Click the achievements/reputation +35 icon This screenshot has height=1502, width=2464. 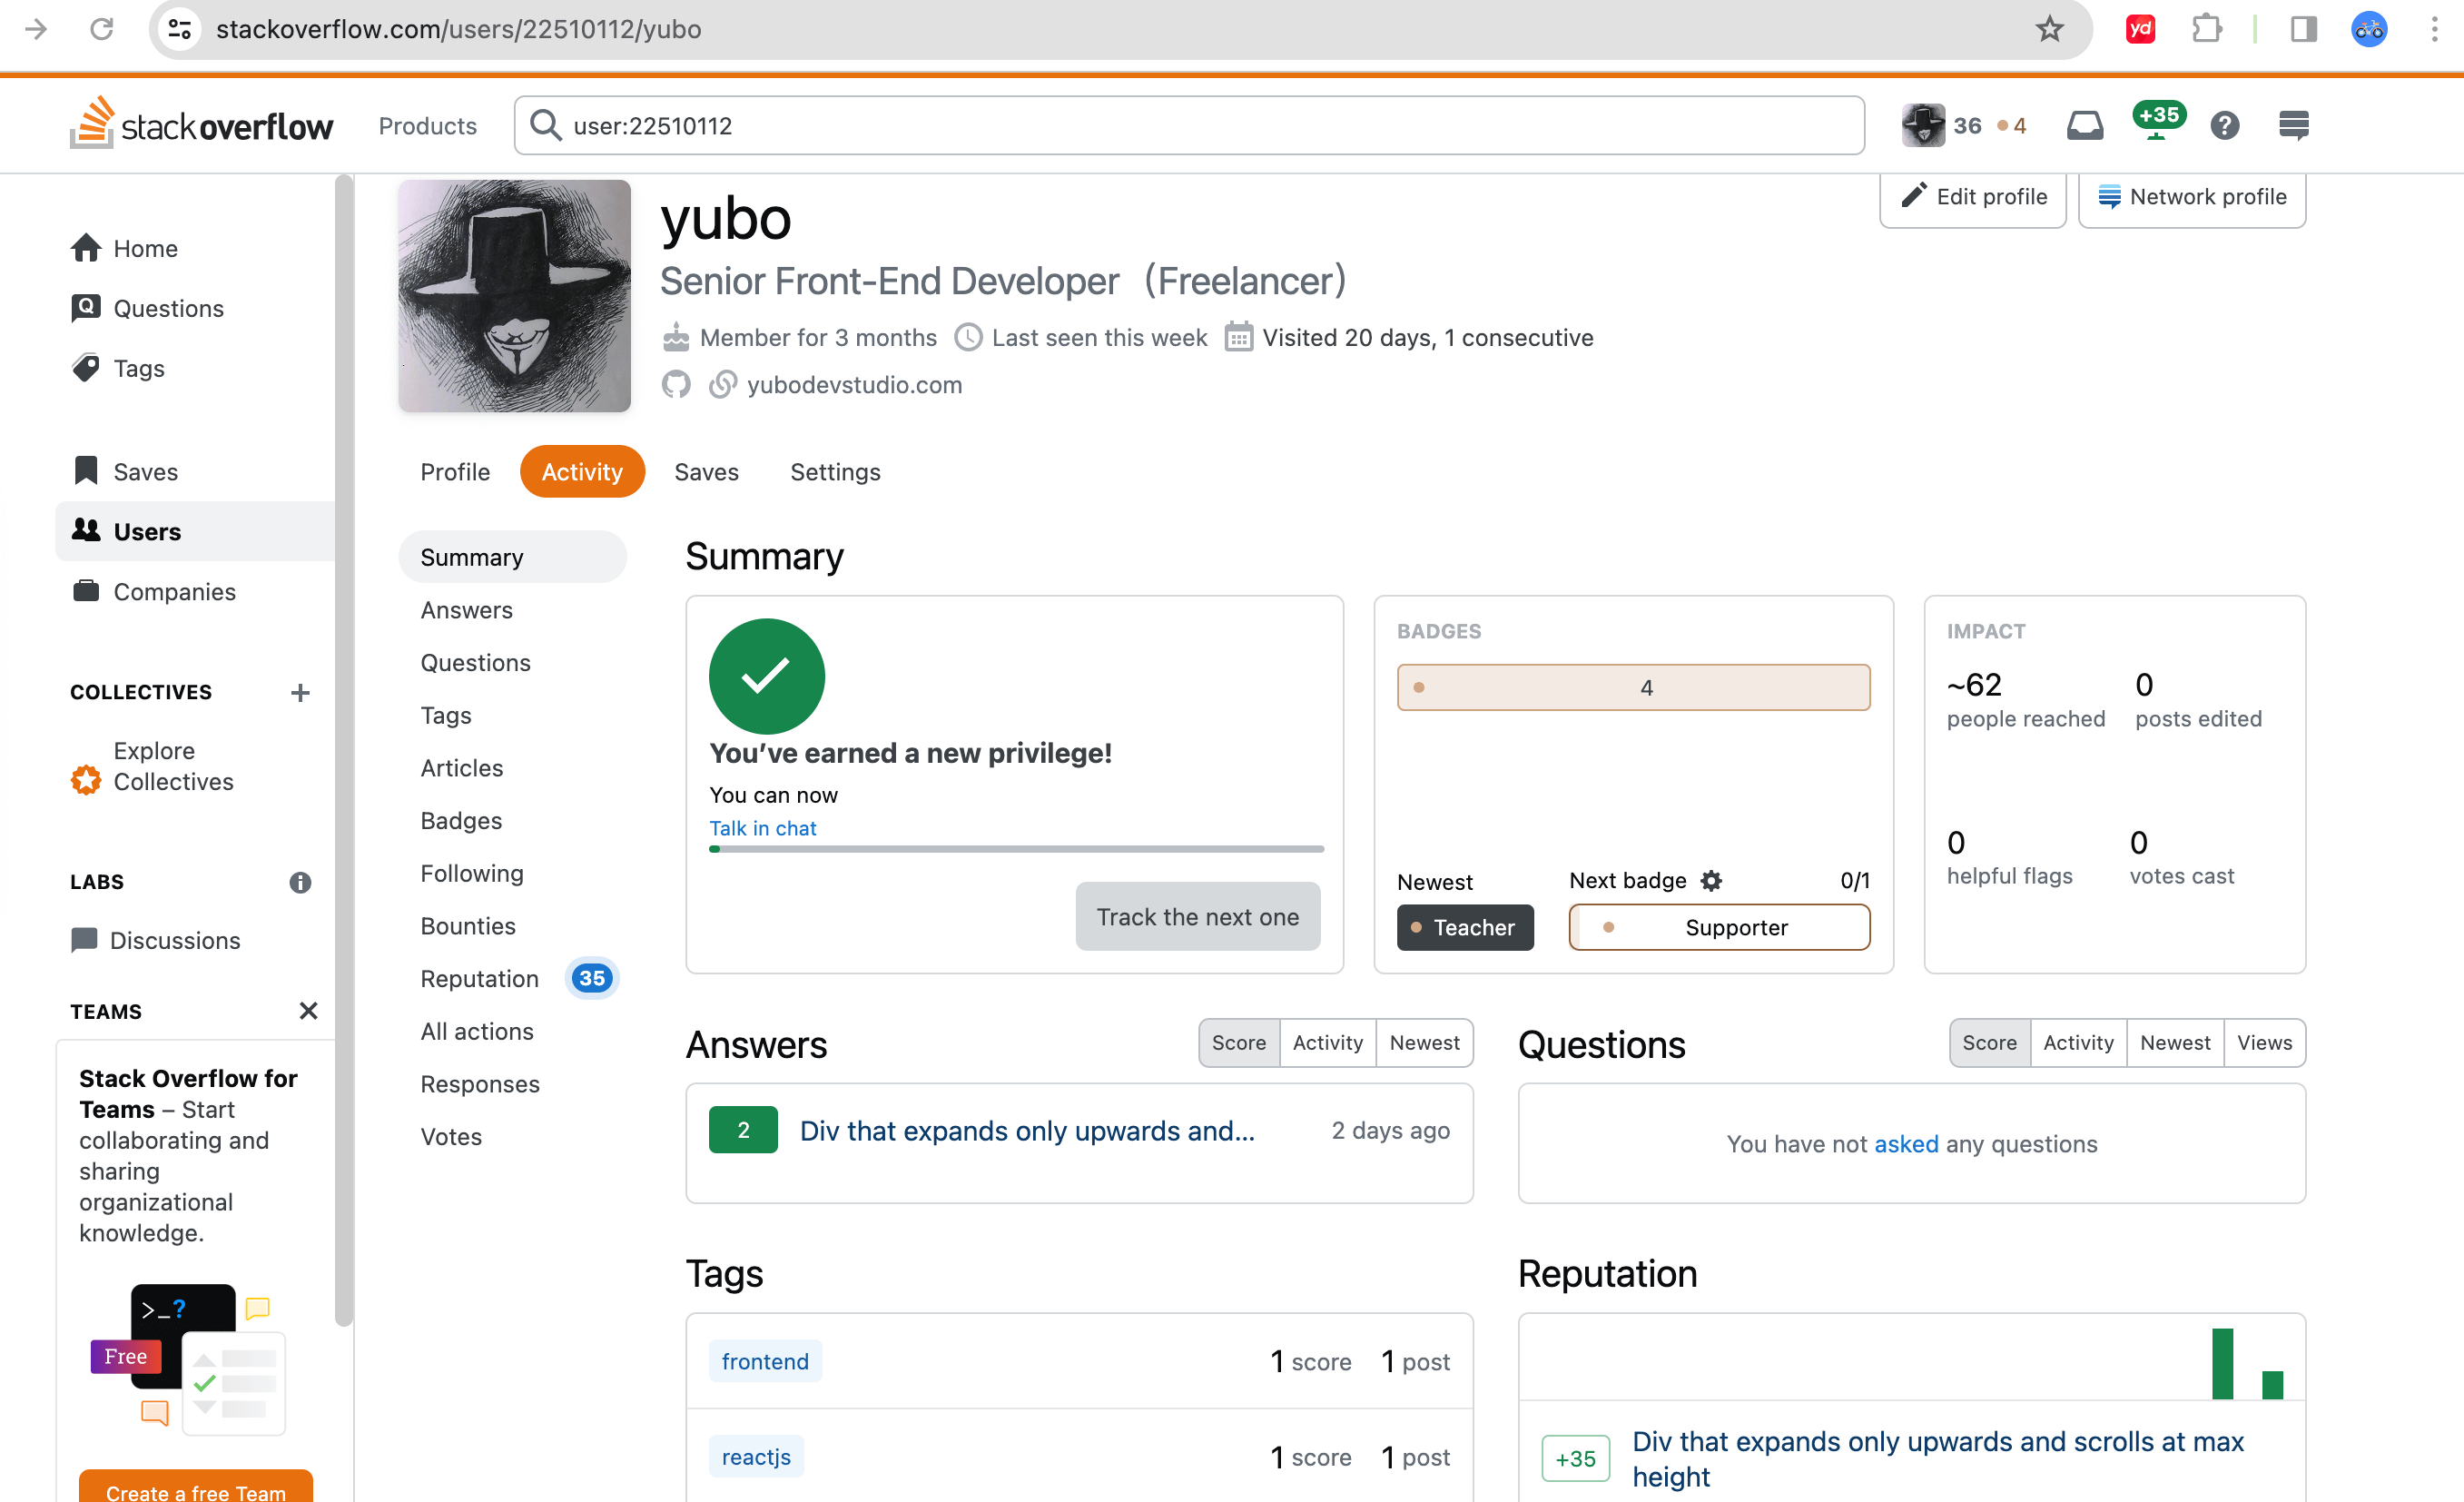tap(2153, 125)
